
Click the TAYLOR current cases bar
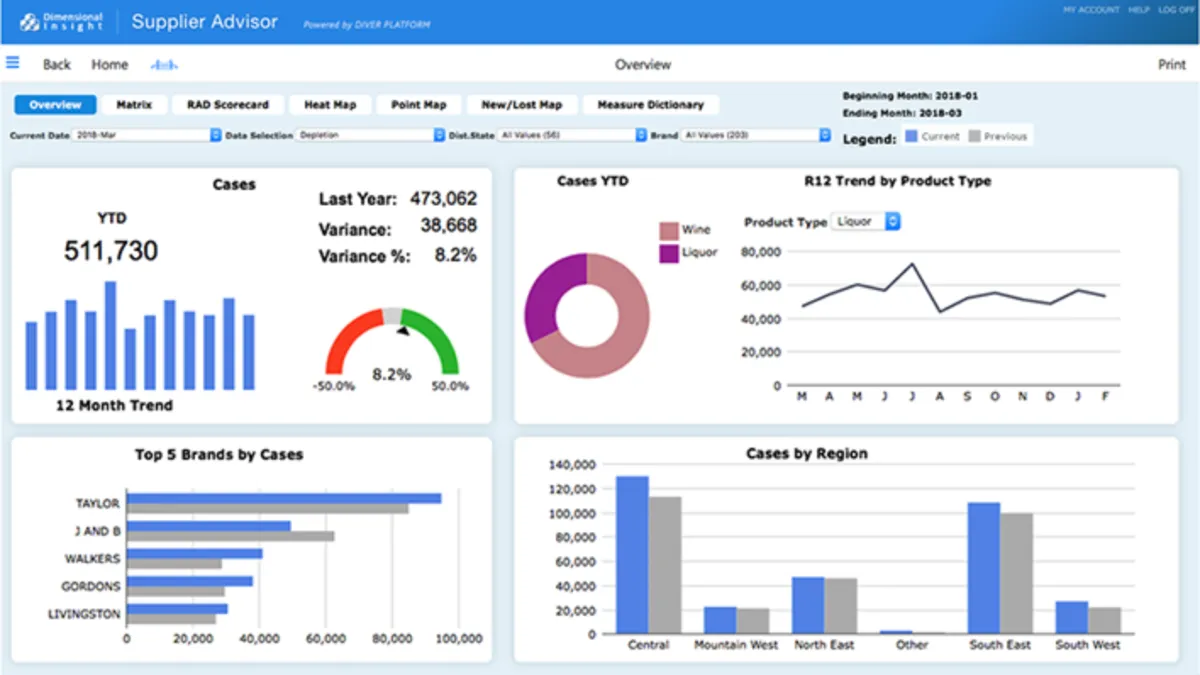click(x=283, y=498)
